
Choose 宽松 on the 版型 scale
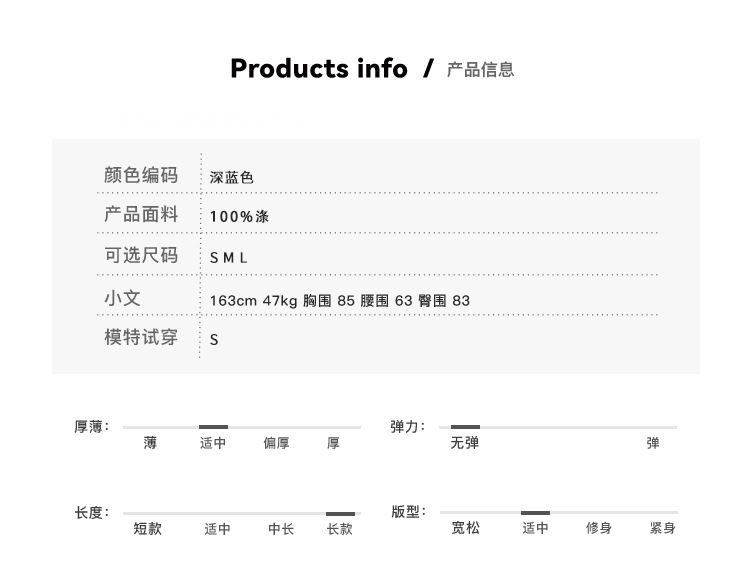(x=466, y=528)
